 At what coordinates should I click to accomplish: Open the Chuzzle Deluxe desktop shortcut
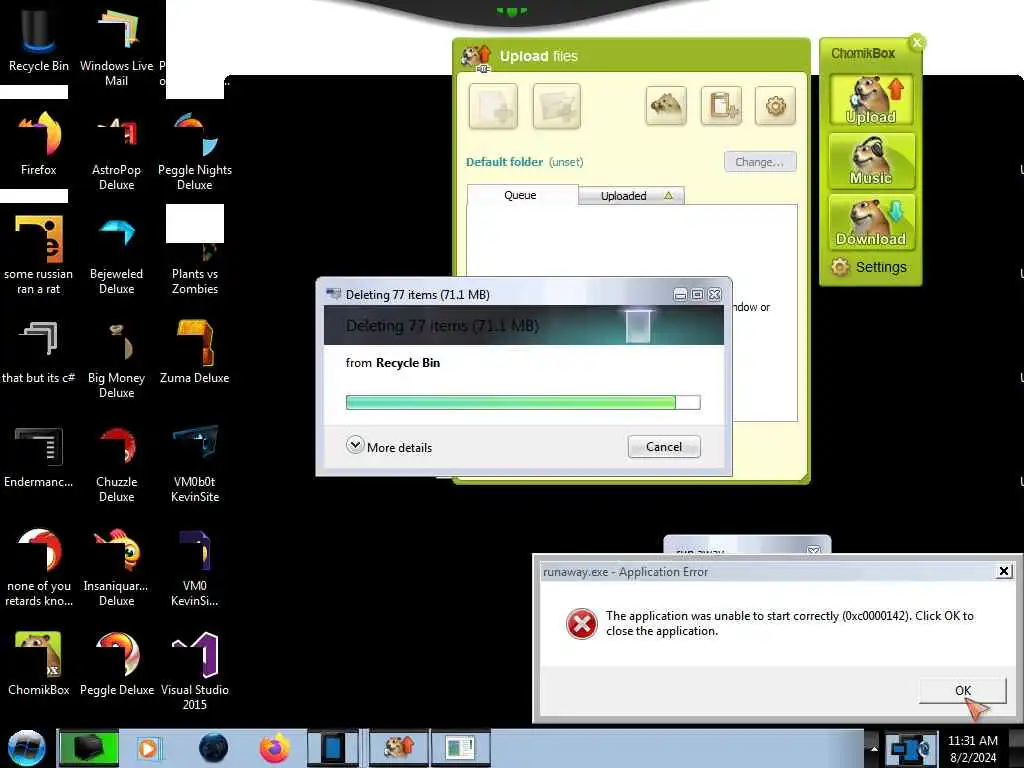point(116,462)
